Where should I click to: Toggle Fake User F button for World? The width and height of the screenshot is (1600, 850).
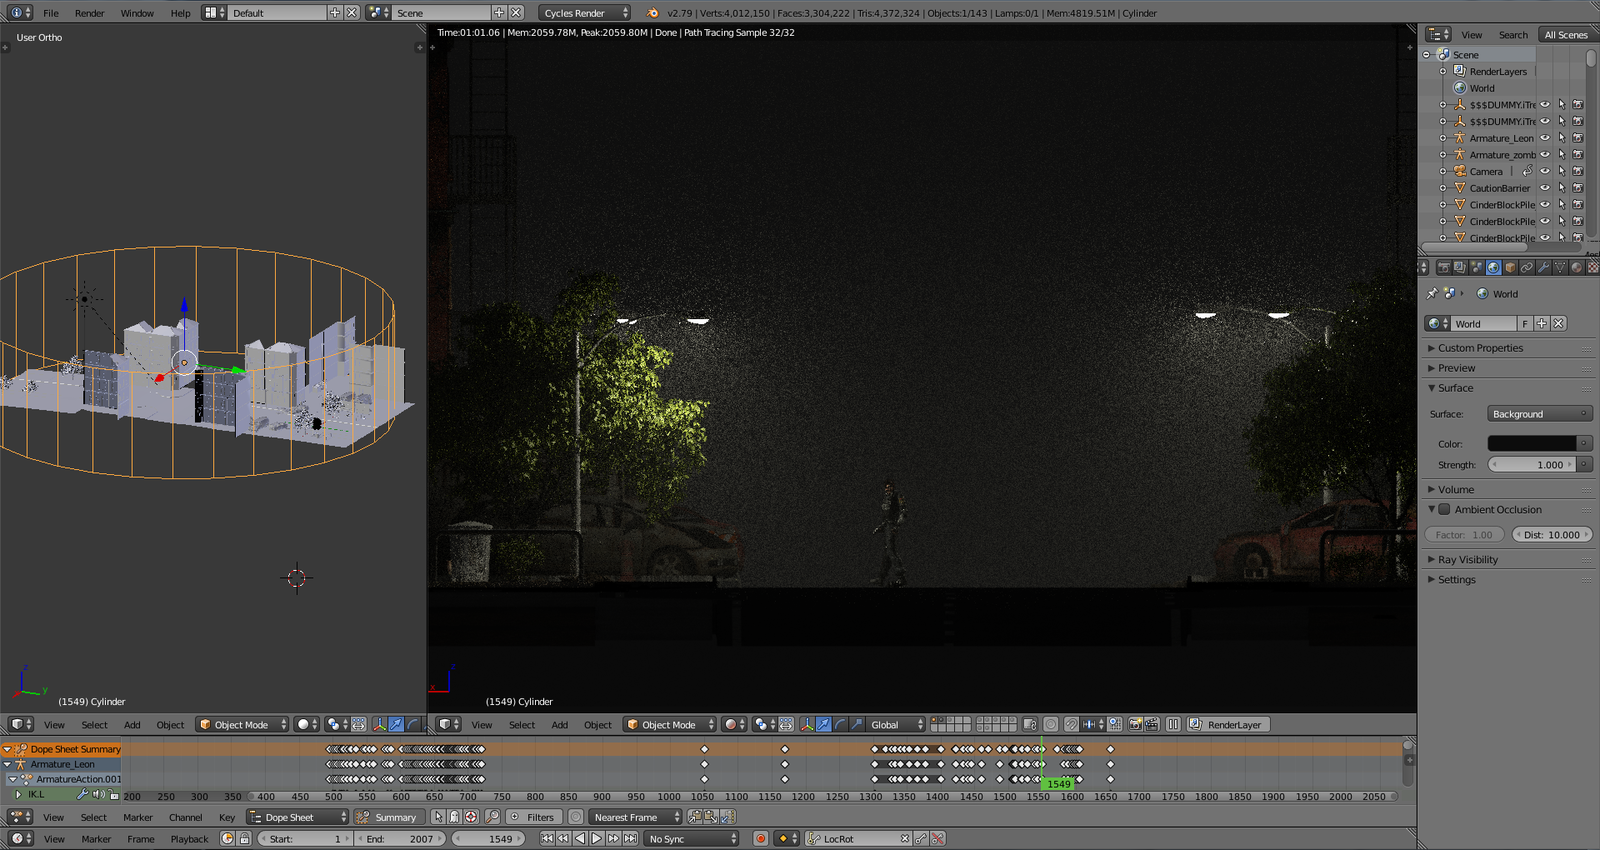[x=1525, y=323]
